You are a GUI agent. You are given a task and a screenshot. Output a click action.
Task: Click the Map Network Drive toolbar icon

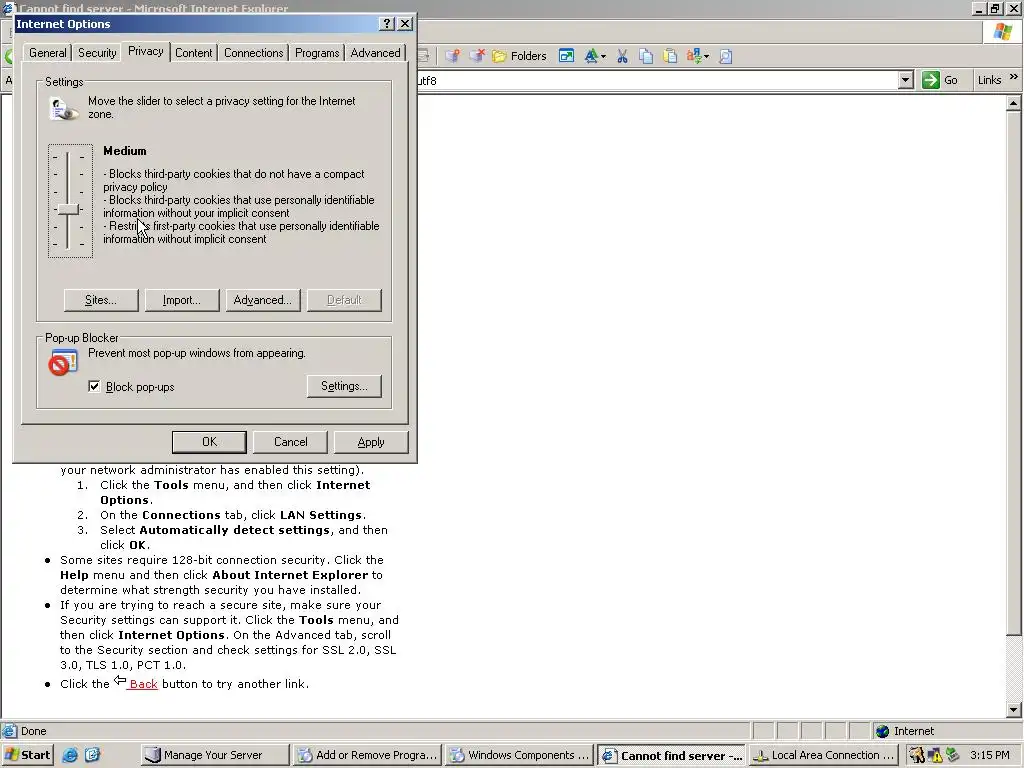pos(453,56)
